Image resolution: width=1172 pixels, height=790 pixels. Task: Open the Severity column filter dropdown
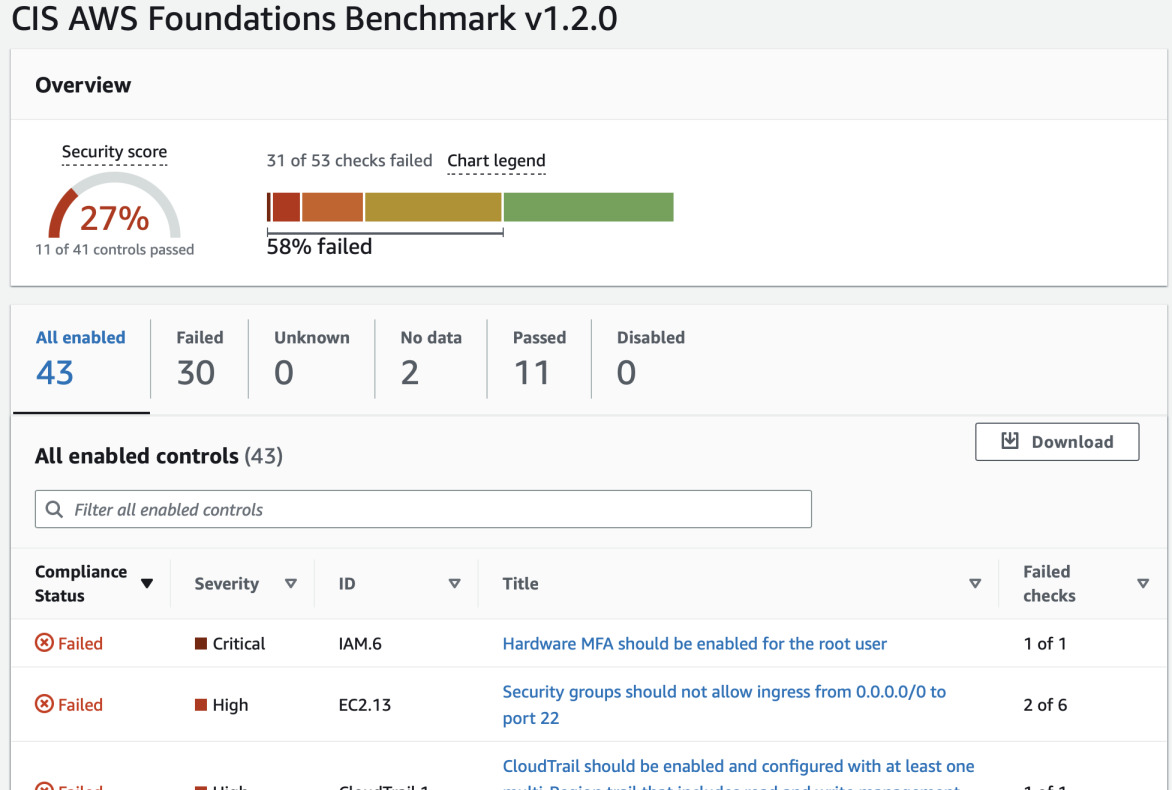(x=291, y=583)
